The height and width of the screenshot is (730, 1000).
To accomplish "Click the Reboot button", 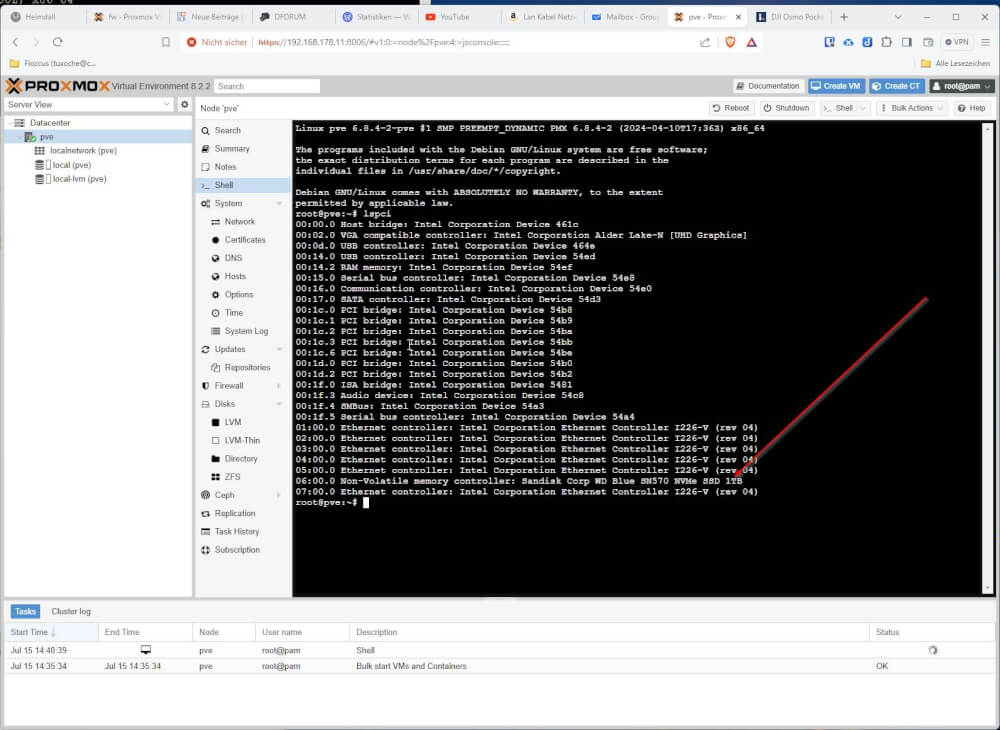I will (x=731, y=108).
